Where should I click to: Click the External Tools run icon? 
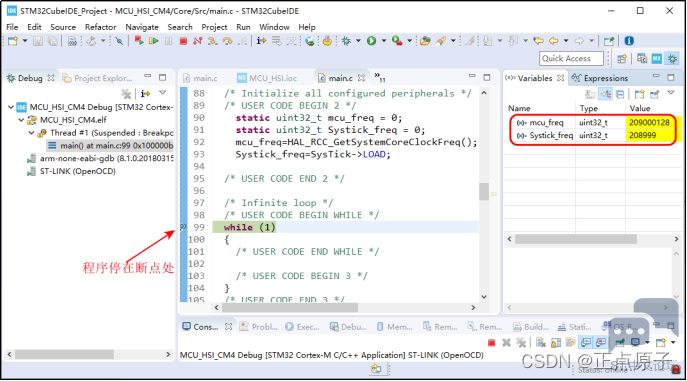pos(397,41)
